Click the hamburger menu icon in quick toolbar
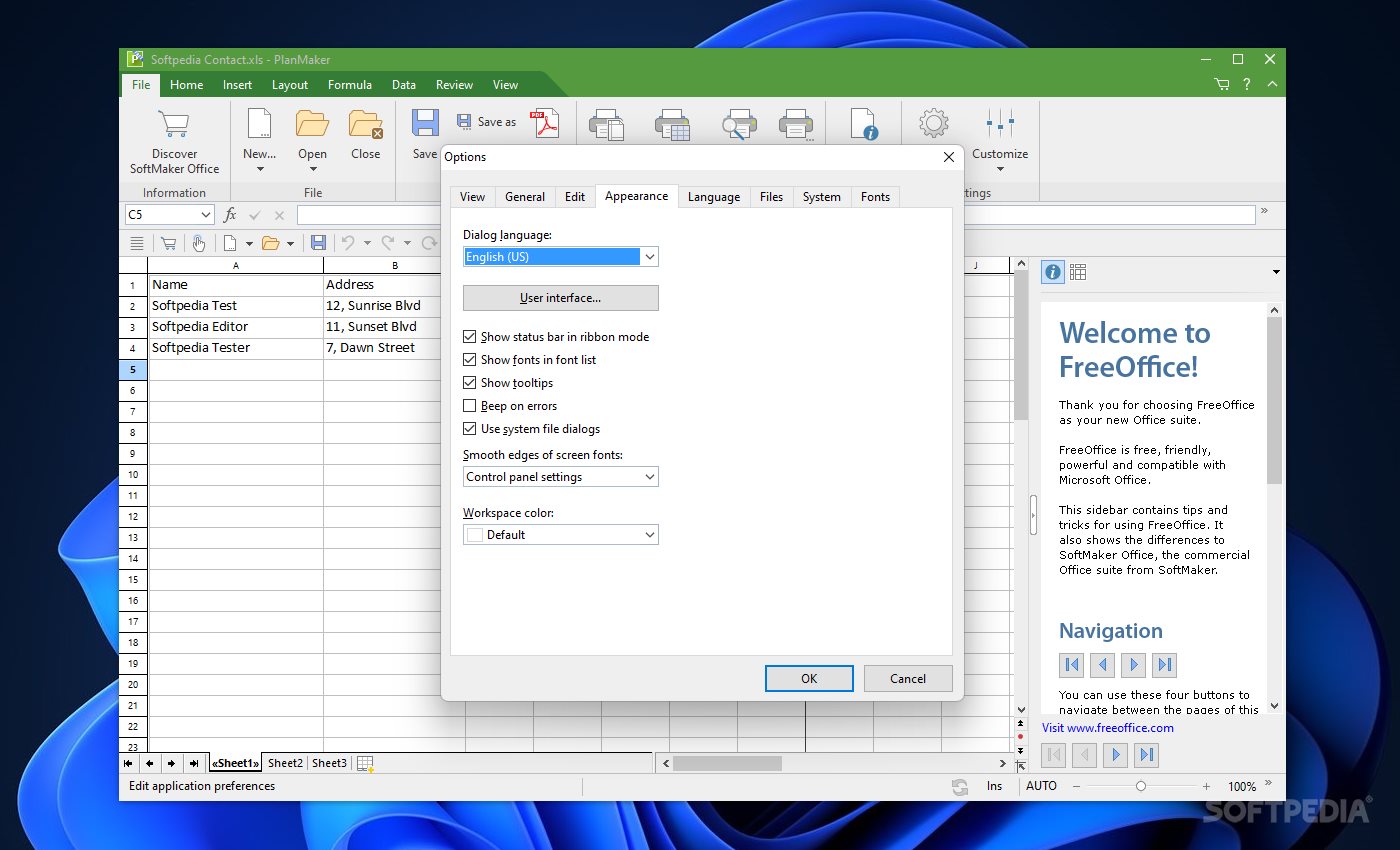The height and width of the screenshot is (850, 1400). click(x=137, y=243)
